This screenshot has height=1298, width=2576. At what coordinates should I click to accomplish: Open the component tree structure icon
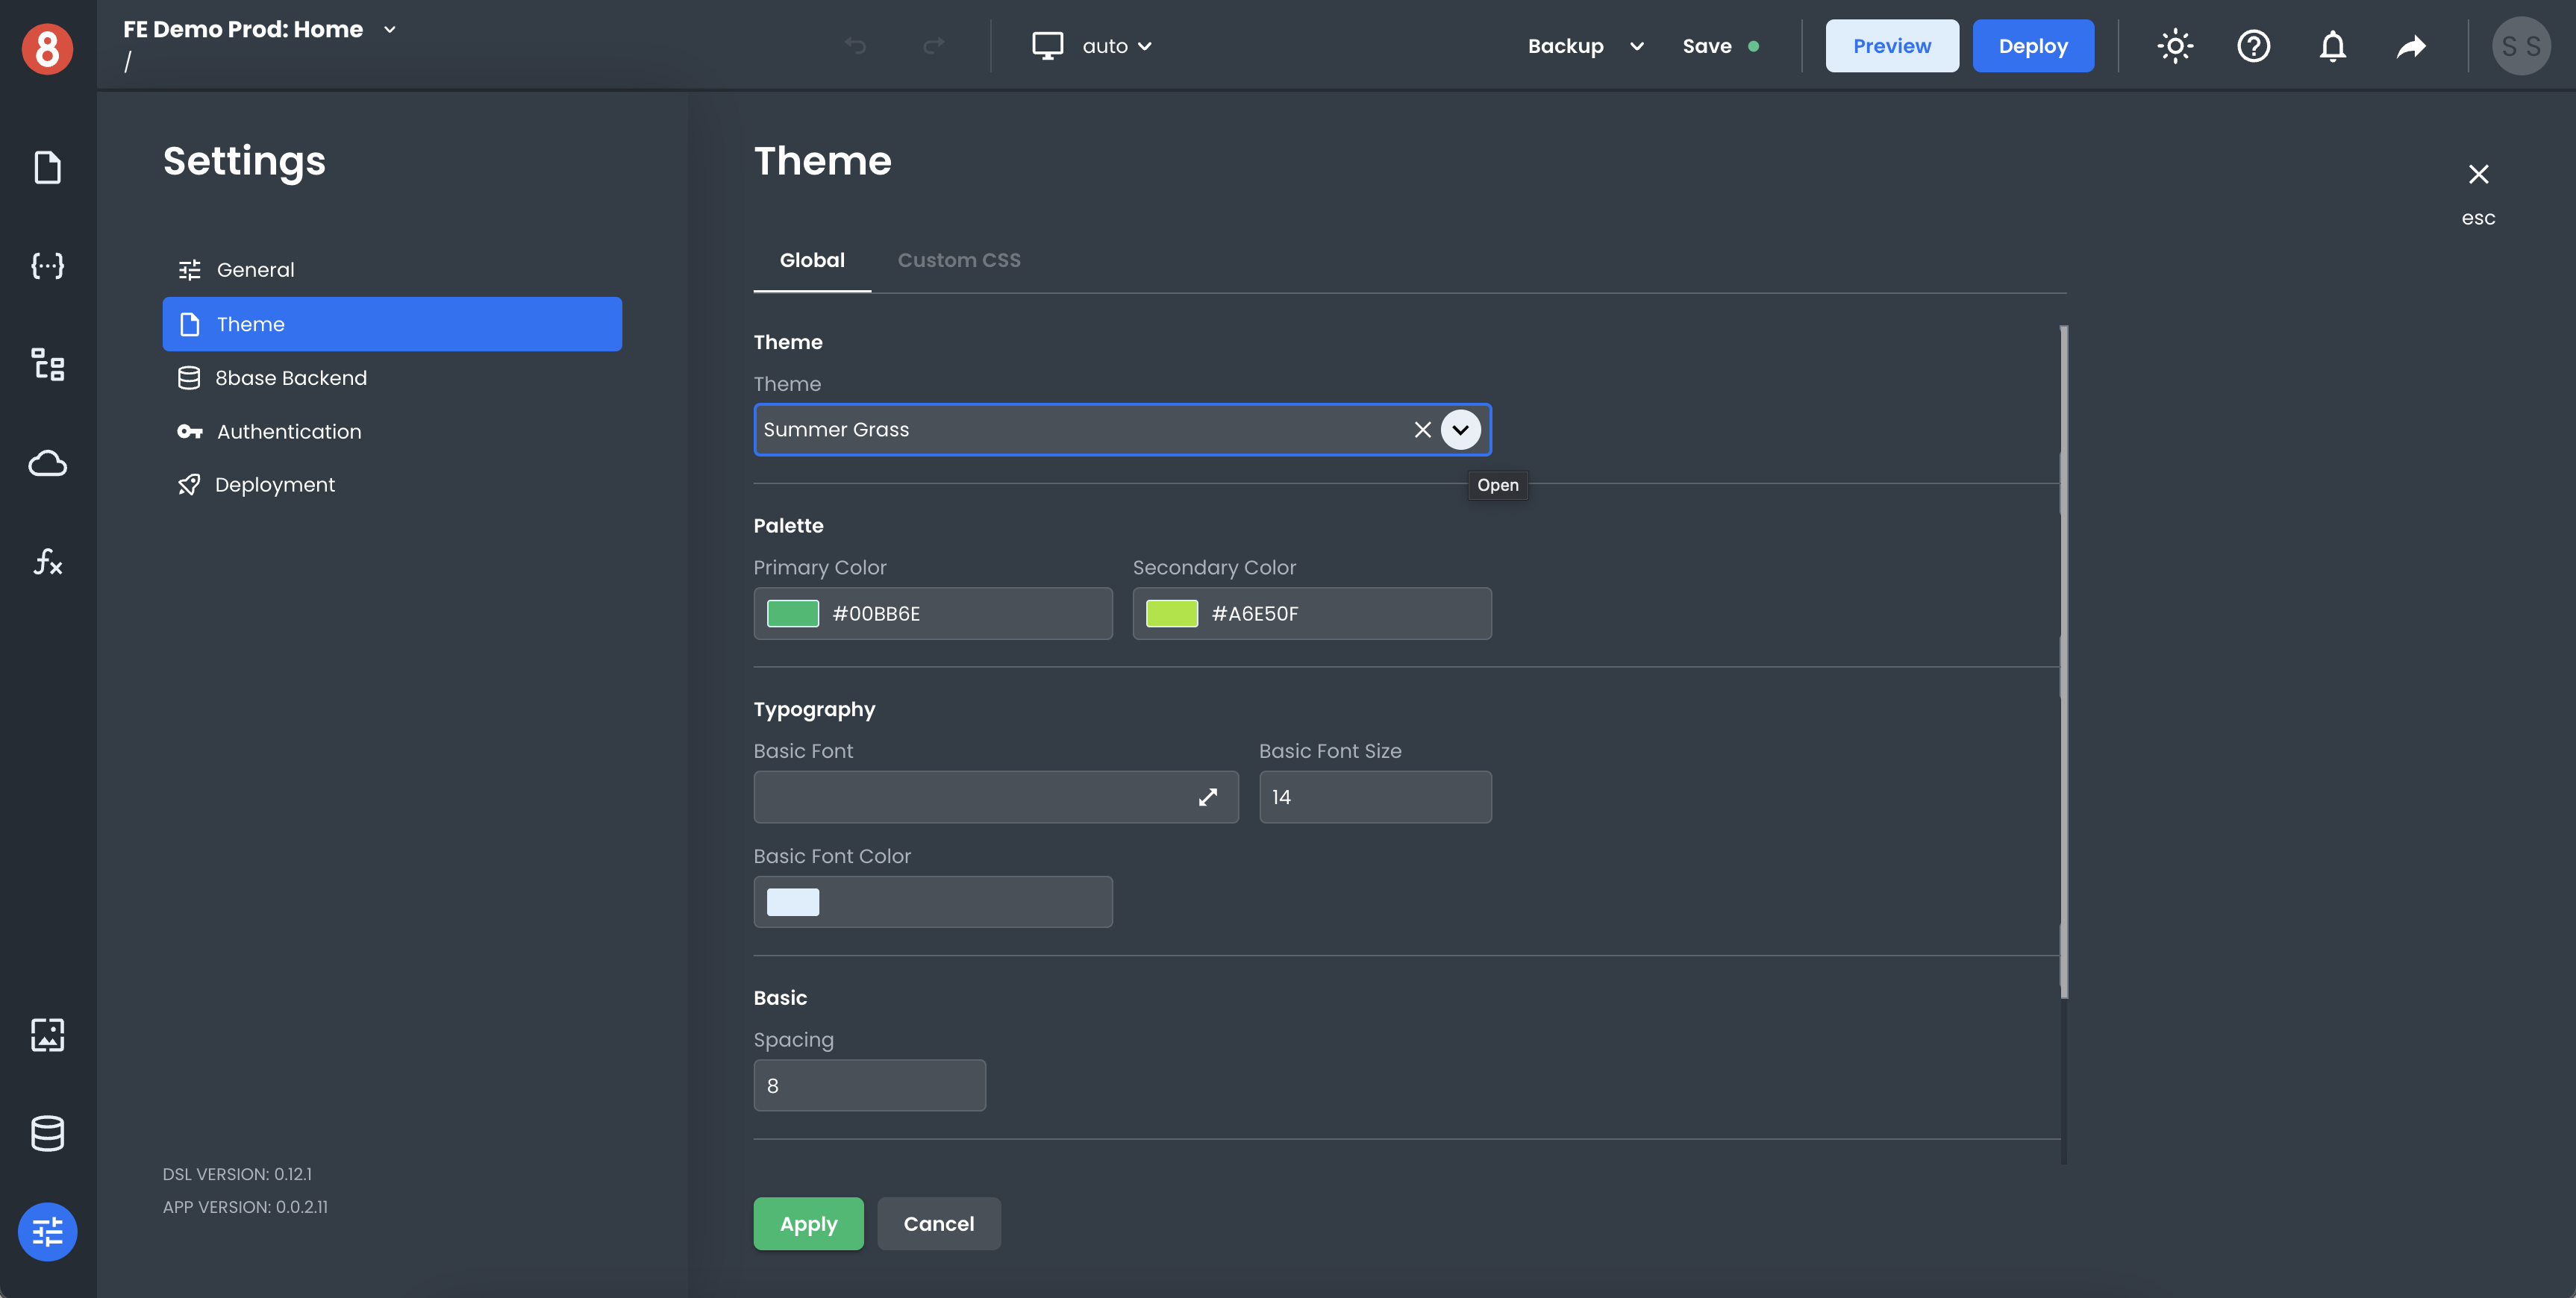tap(47, 364)
